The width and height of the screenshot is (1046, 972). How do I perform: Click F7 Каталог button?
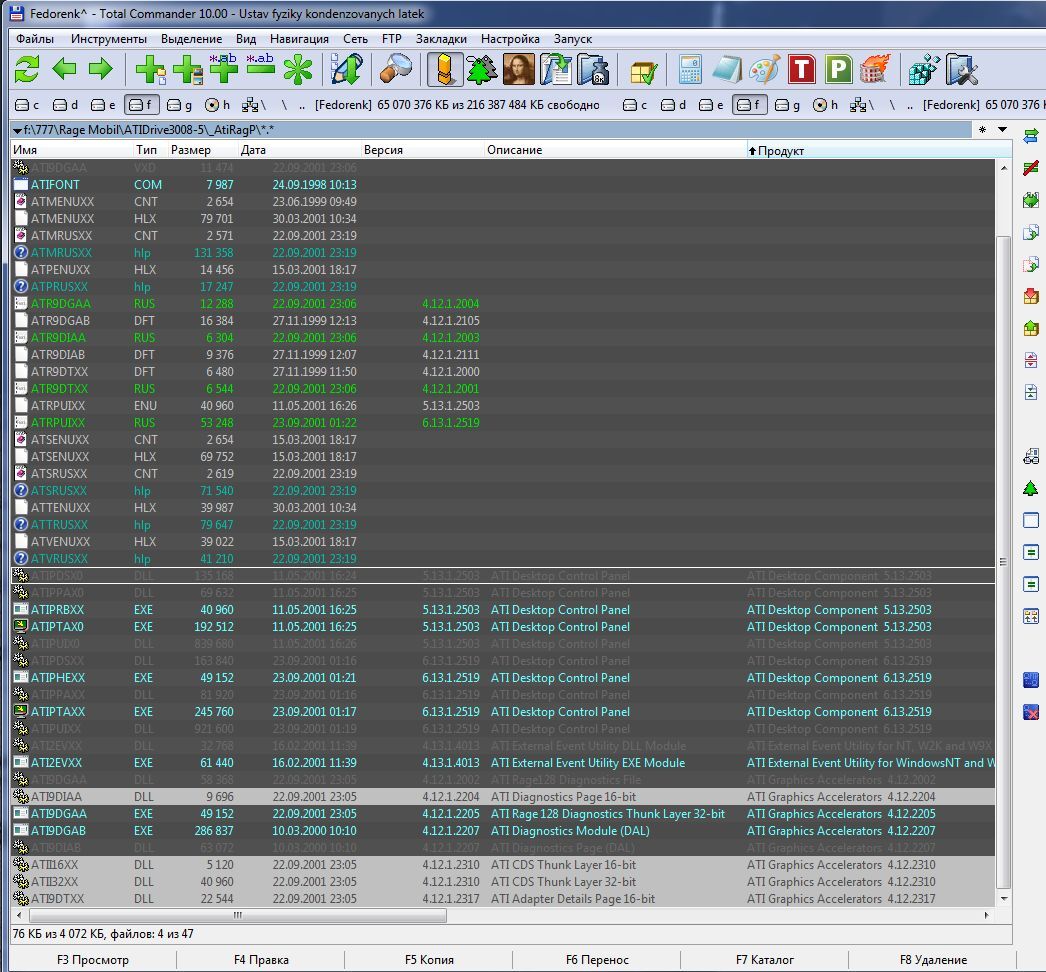(764, 960)
